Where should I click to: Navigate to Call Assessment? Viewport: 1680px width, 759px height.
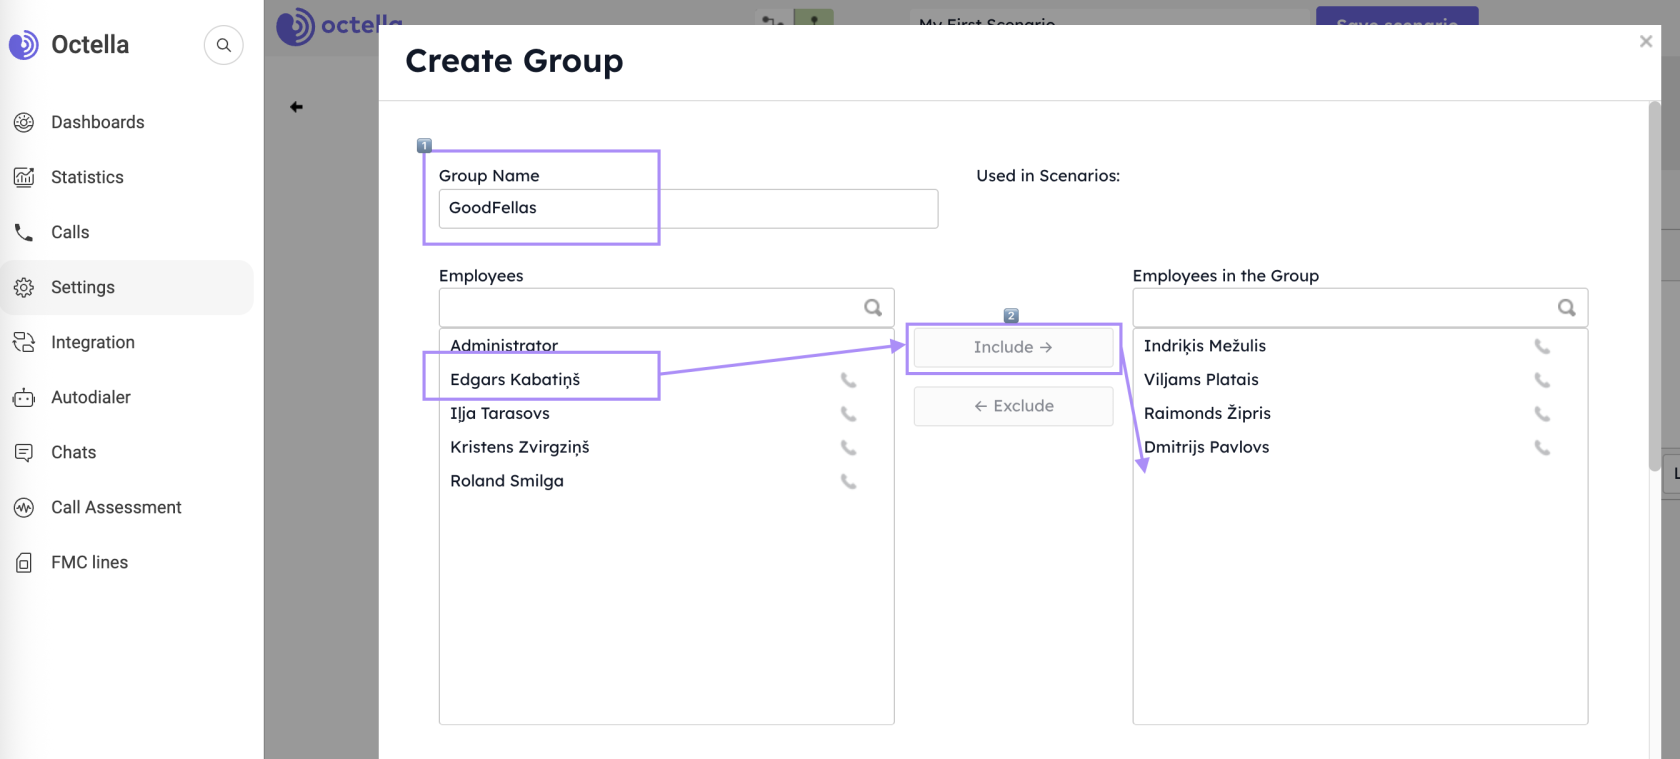[116, 507]
